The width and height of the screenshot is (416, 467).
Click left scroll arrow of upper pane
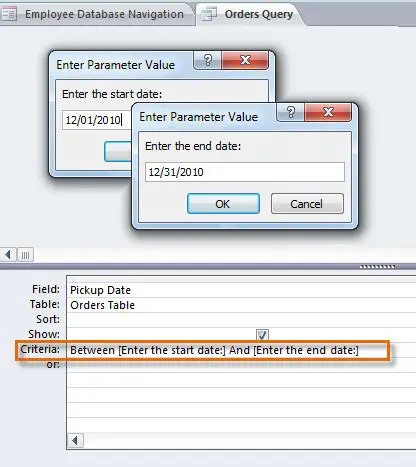(x=8, y=255)
